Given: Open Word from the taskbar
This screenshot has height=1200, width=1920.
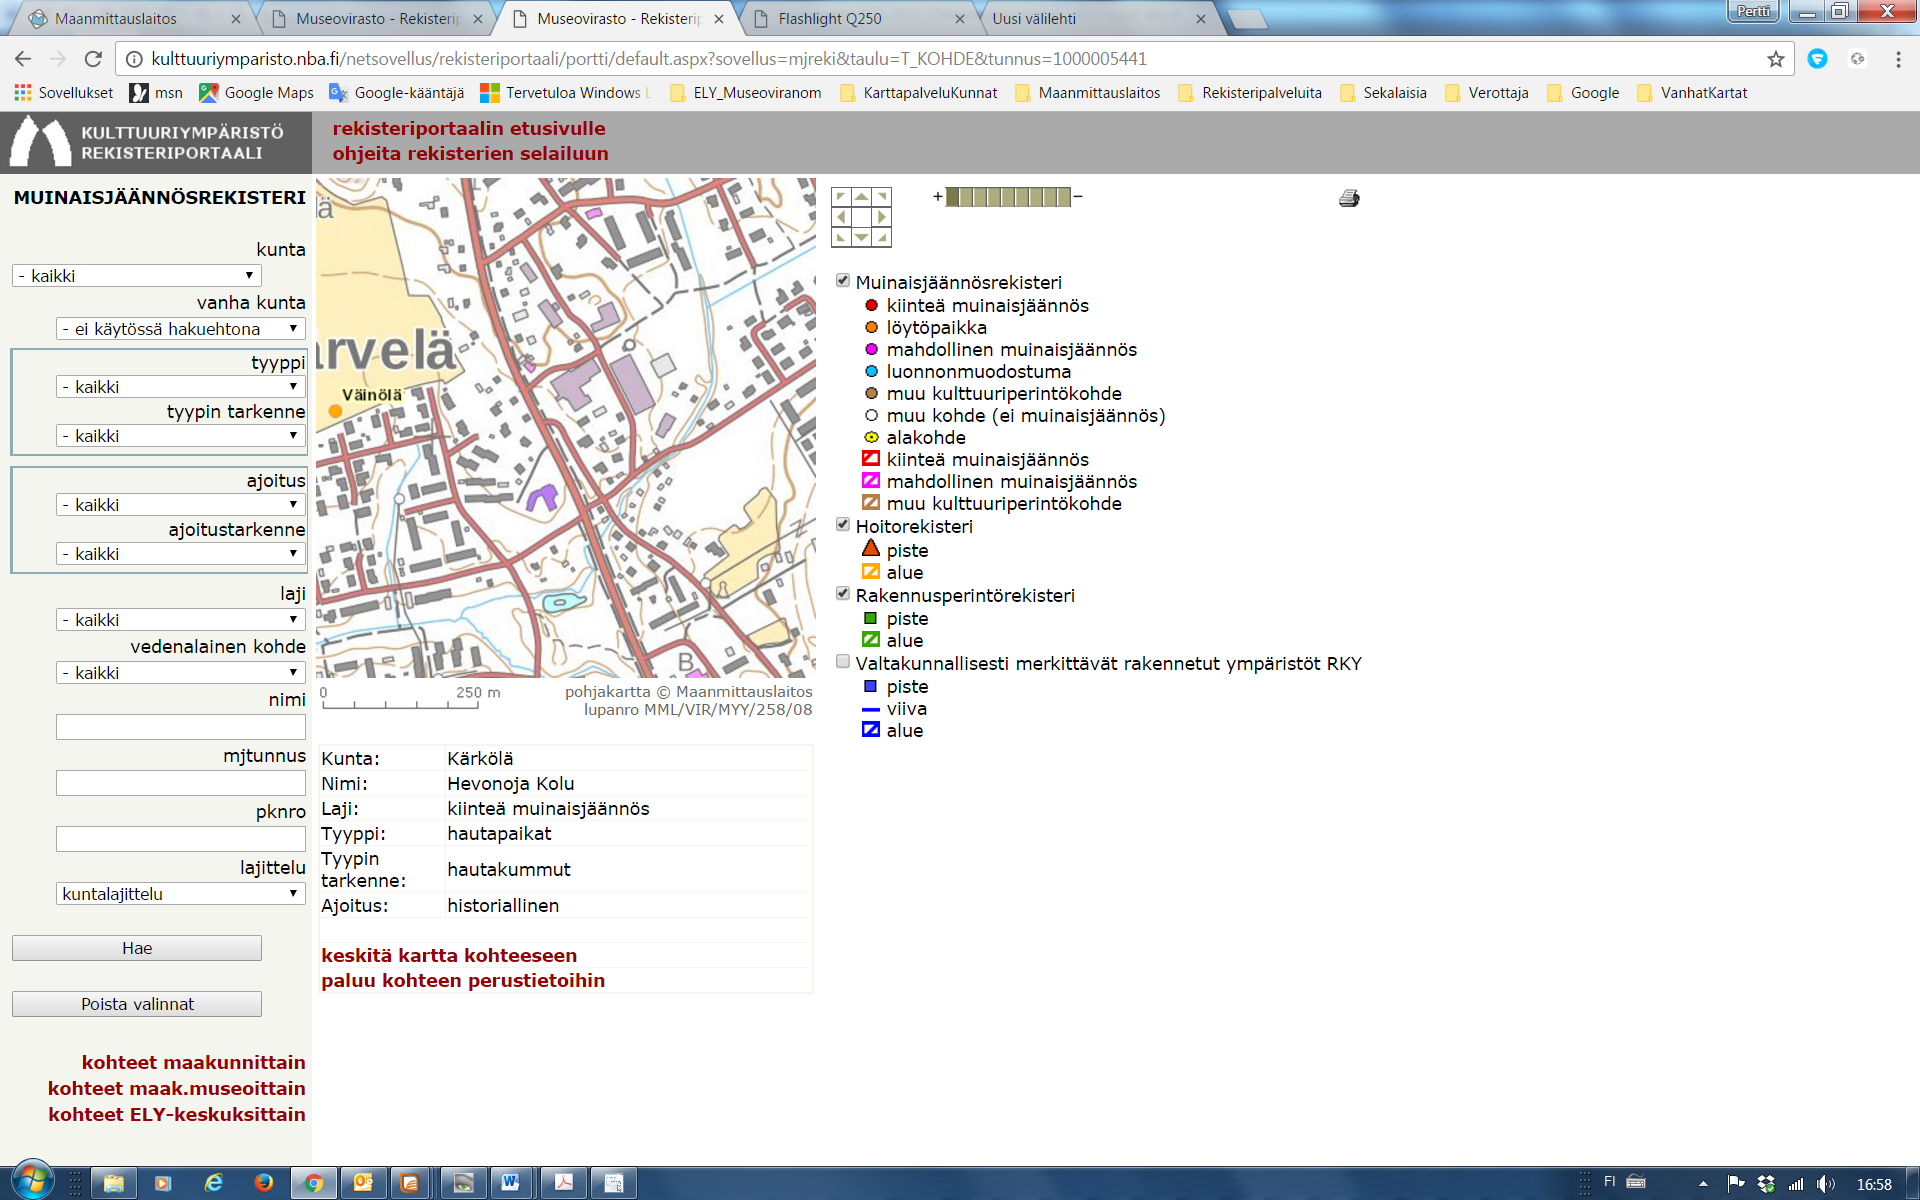Looking at the screenshot, I should (511, 1183).
